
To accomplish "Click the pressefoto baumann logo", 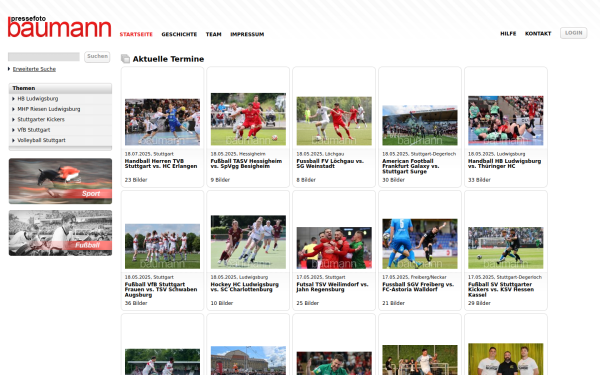I will 59,27.
